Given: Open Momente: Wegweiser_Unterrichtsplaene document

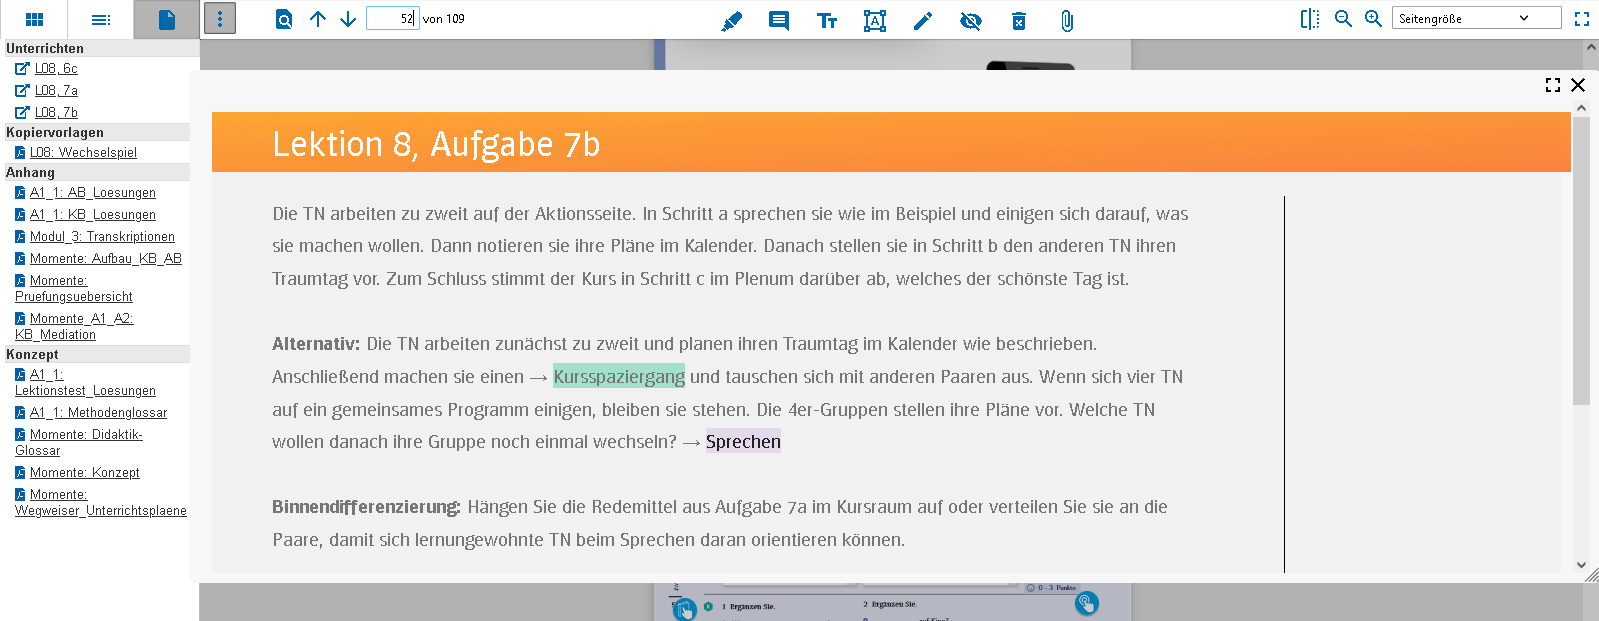Looking at the screenshot, I should 101,502.
